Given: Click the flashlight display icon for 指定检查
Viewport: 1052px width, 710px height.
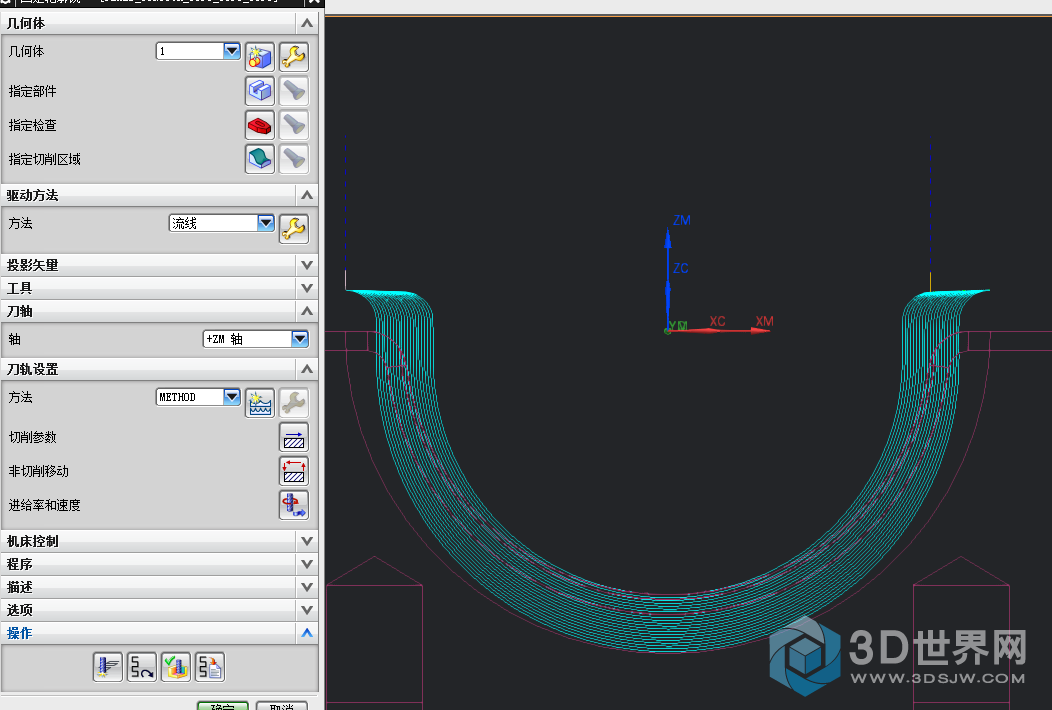Looking at the screenshot, I should tap(294, 125).
